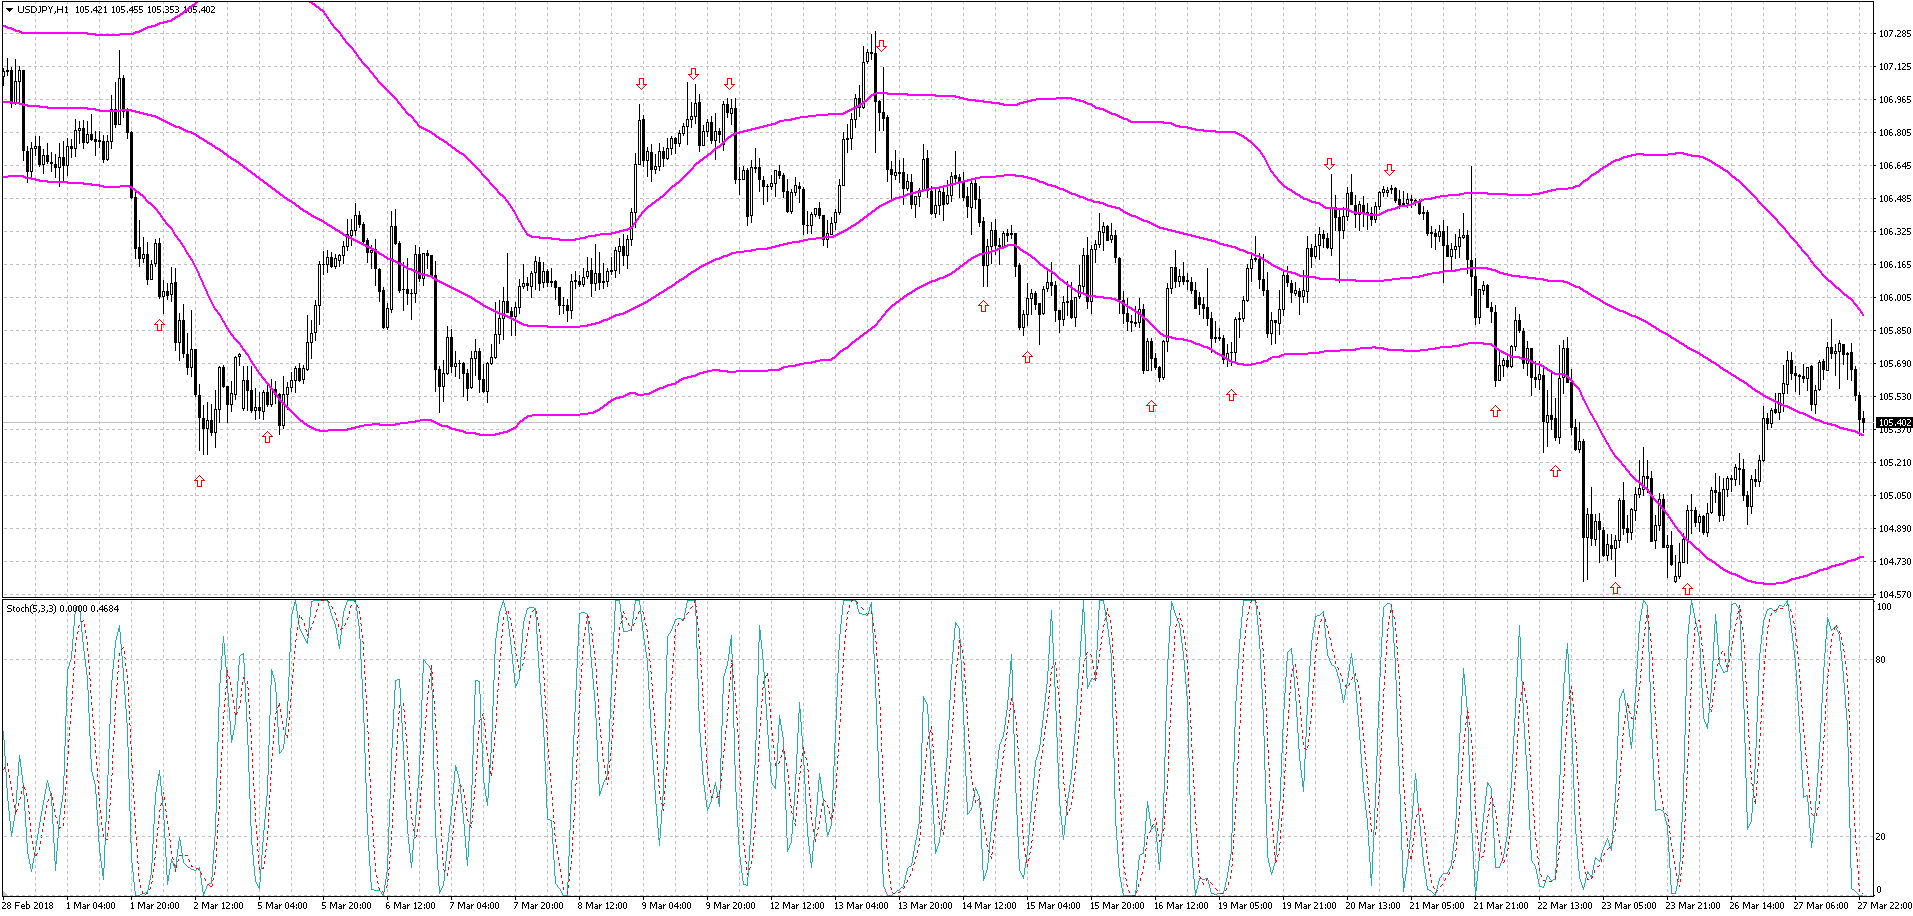Image resolution: width=1913 pixels, height=916 pixels.
Task: Click the red up arrow below the 21 Mar 21:00 drop
Action: (x=1495, y=411)
